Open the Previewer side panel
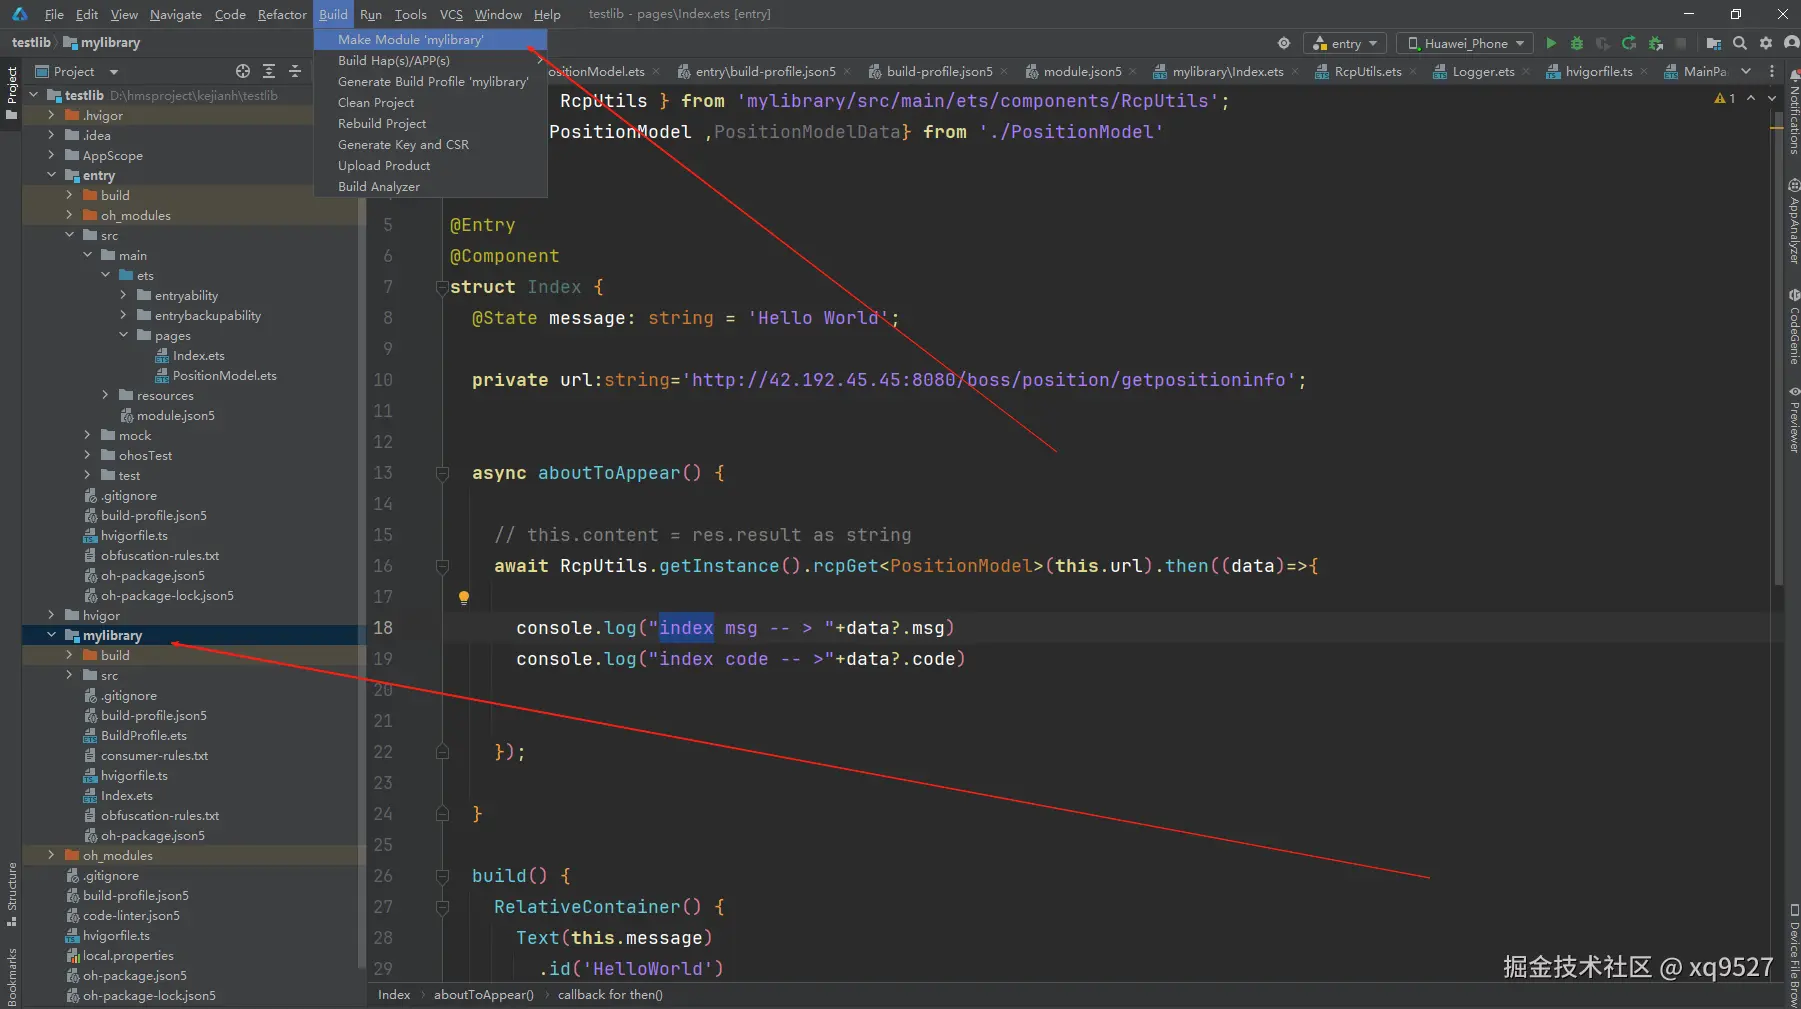Image resolution: width=1801 pixels, height=1009 pixels. click(x=1793, y=419)
